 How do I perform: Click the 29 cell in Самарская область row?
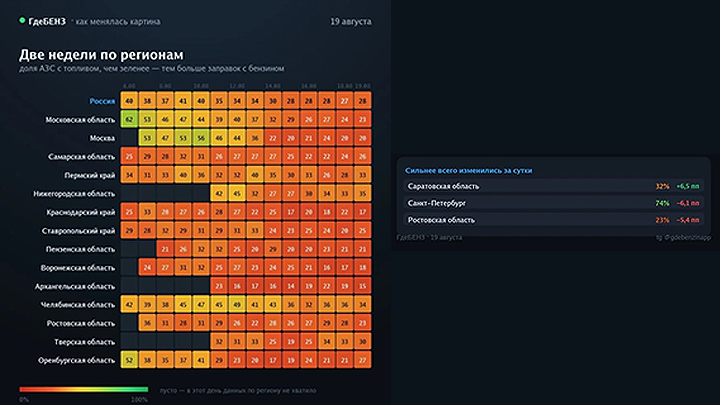[147, 156]
